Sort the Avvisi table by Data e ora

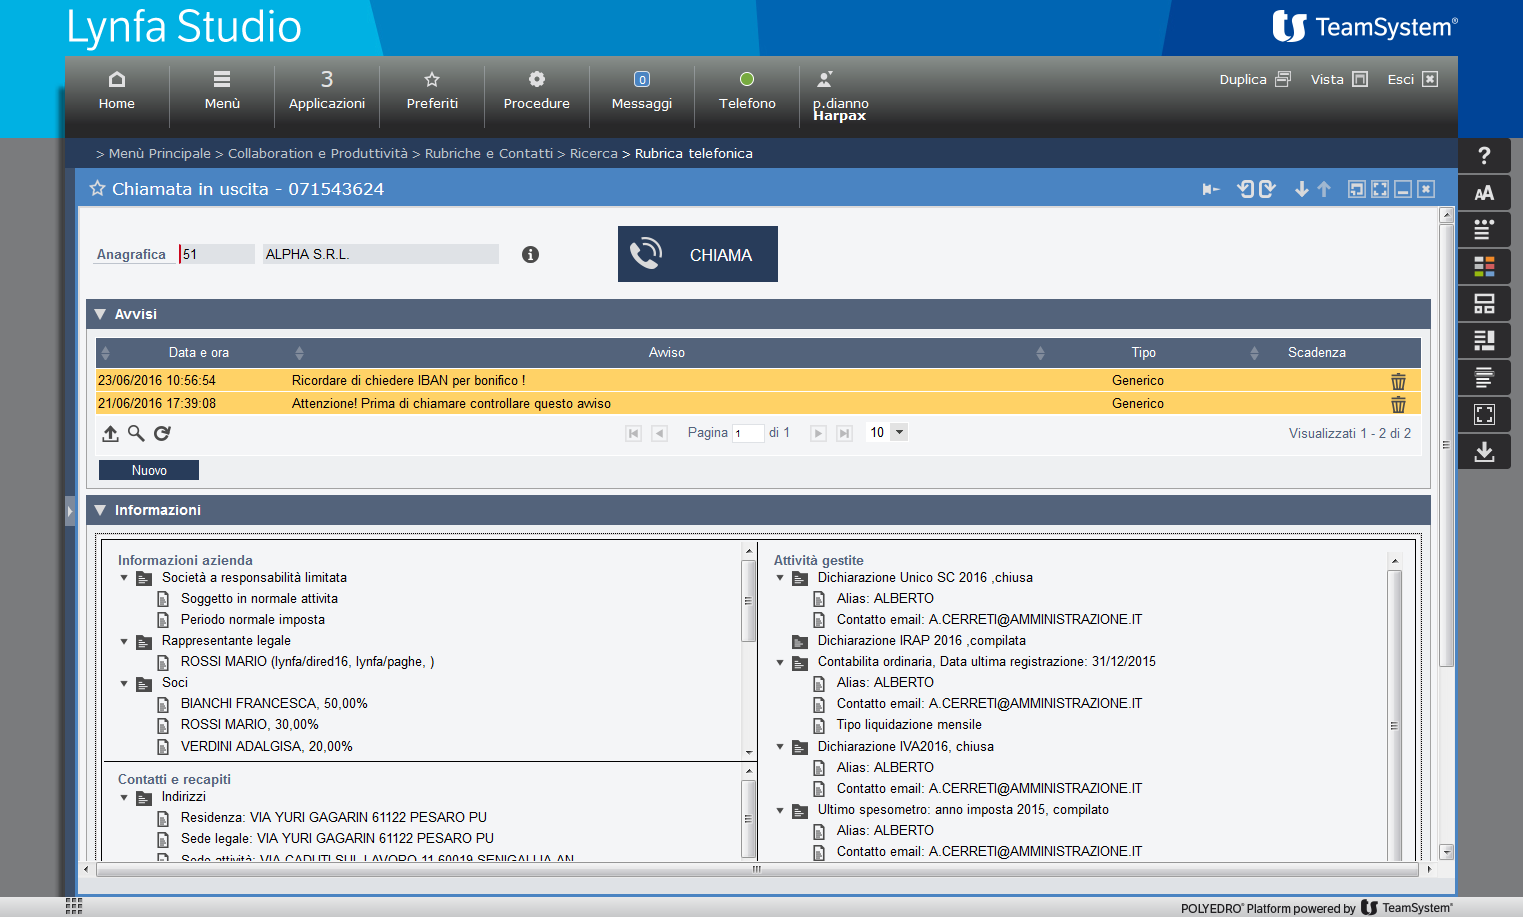[x=200, y=352]
